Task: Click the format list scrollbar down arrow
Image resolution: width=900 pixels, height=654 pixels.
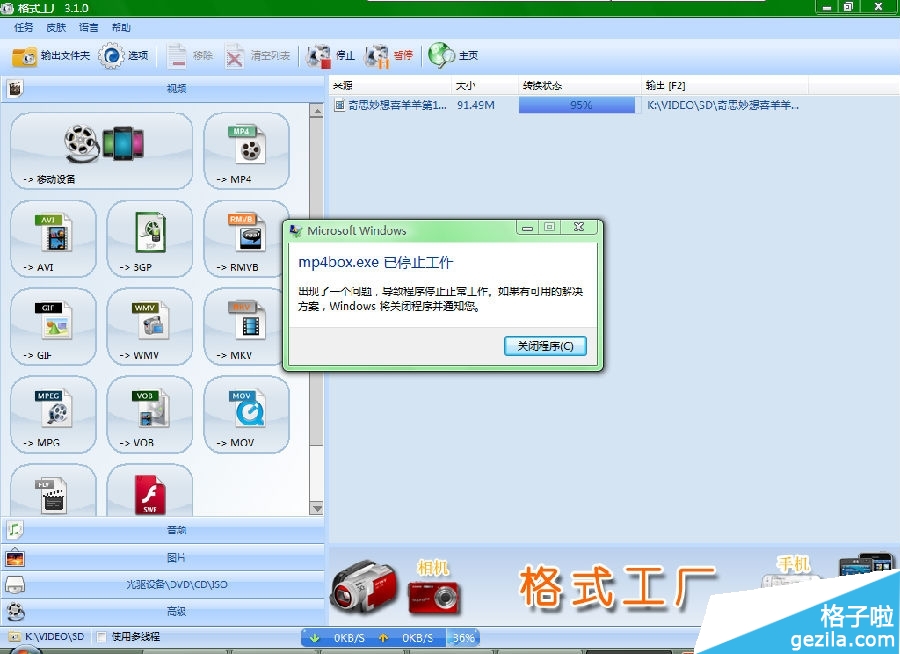Action: coord(316,508)
